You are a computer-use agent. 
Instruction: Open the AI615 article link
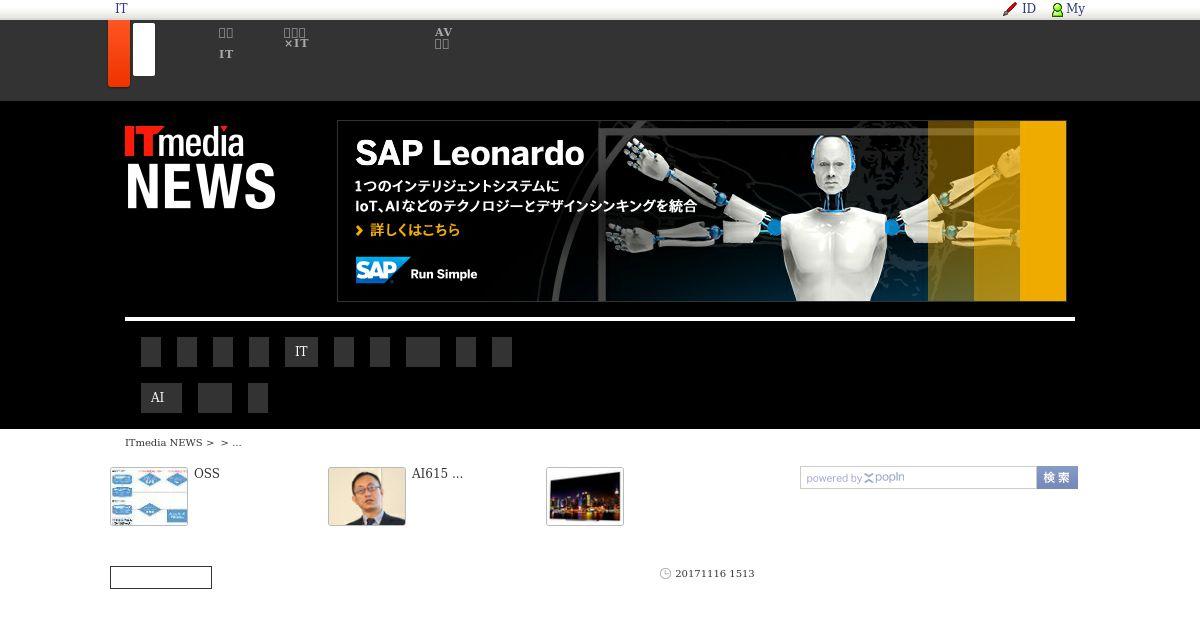(x=437, y=473)
